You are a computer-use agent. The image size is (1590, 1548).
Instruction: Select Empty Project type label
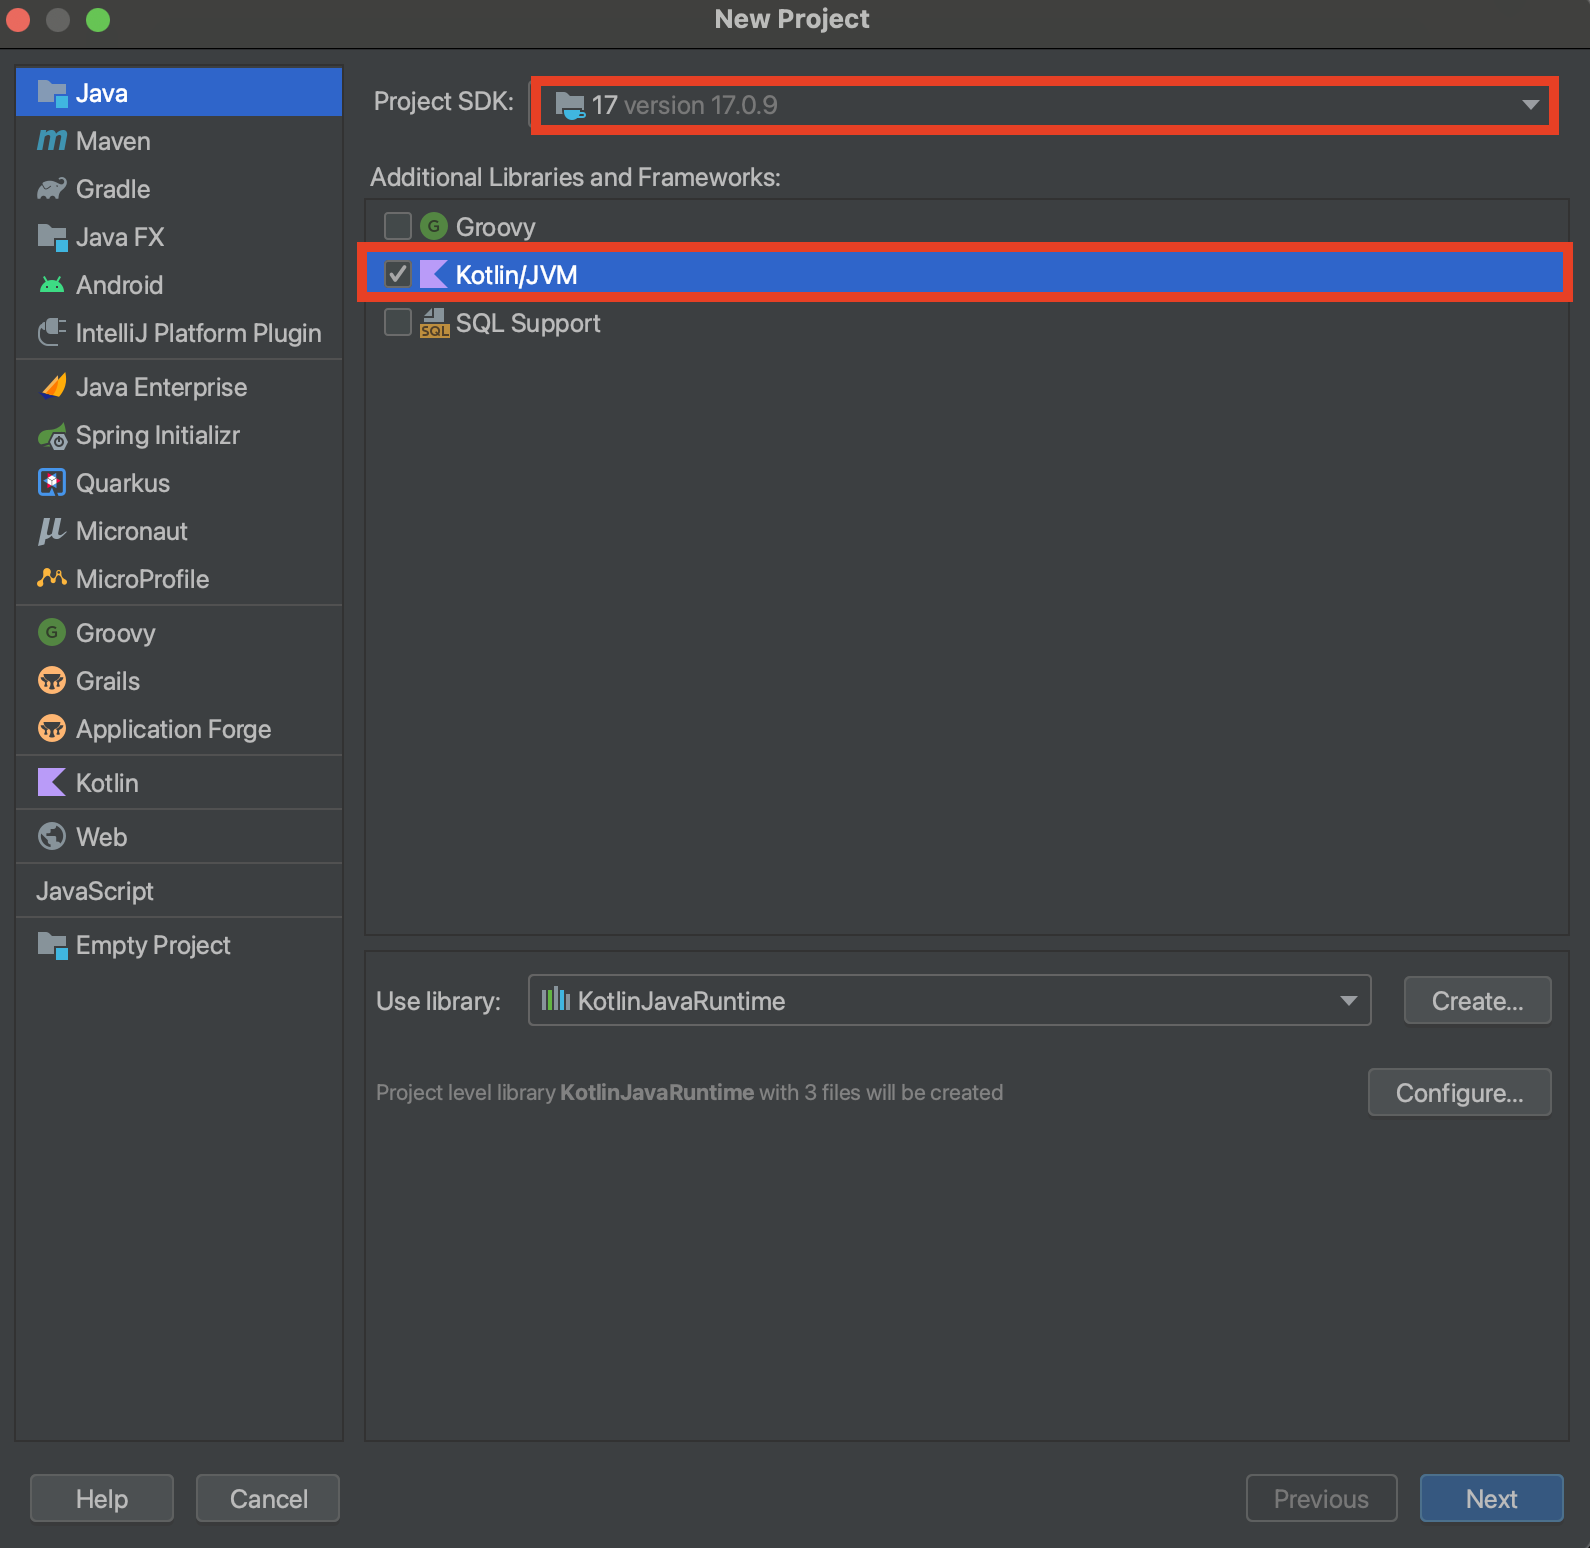click(x=153, y=945)
